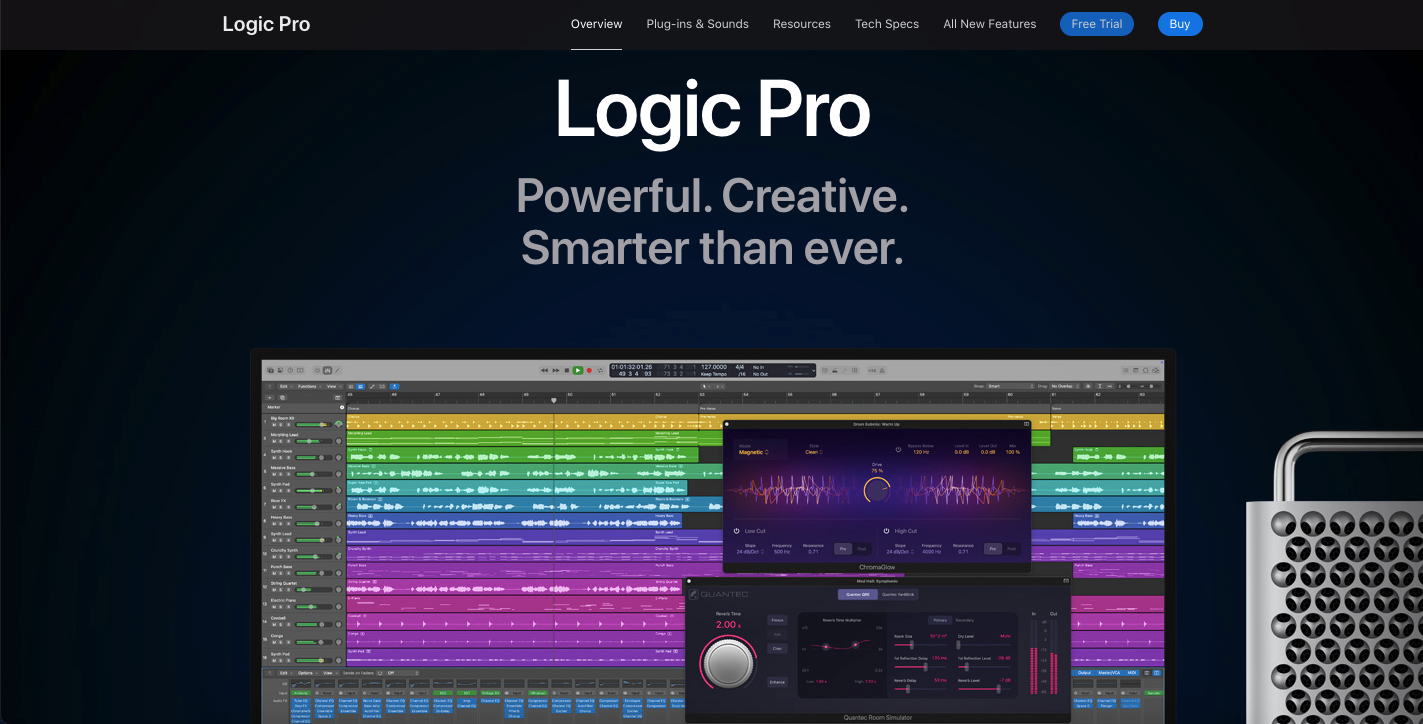Open the High Cut Slope dropdown
This screenshot has height=724, width=1423.
click(900, 551)
